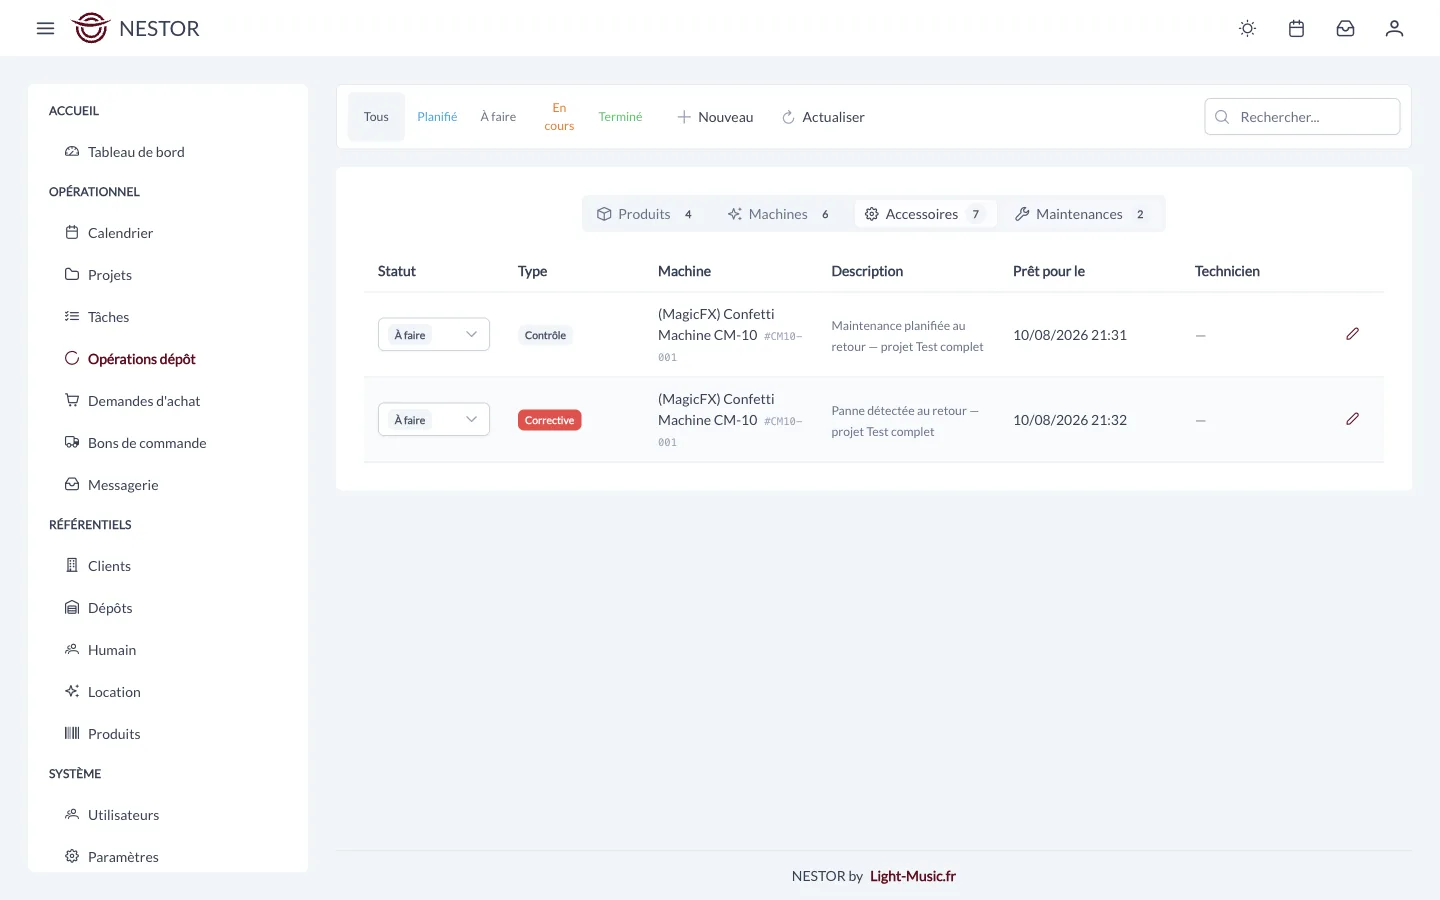
Task: Filter by Terminé status
Action: (620, 117)
